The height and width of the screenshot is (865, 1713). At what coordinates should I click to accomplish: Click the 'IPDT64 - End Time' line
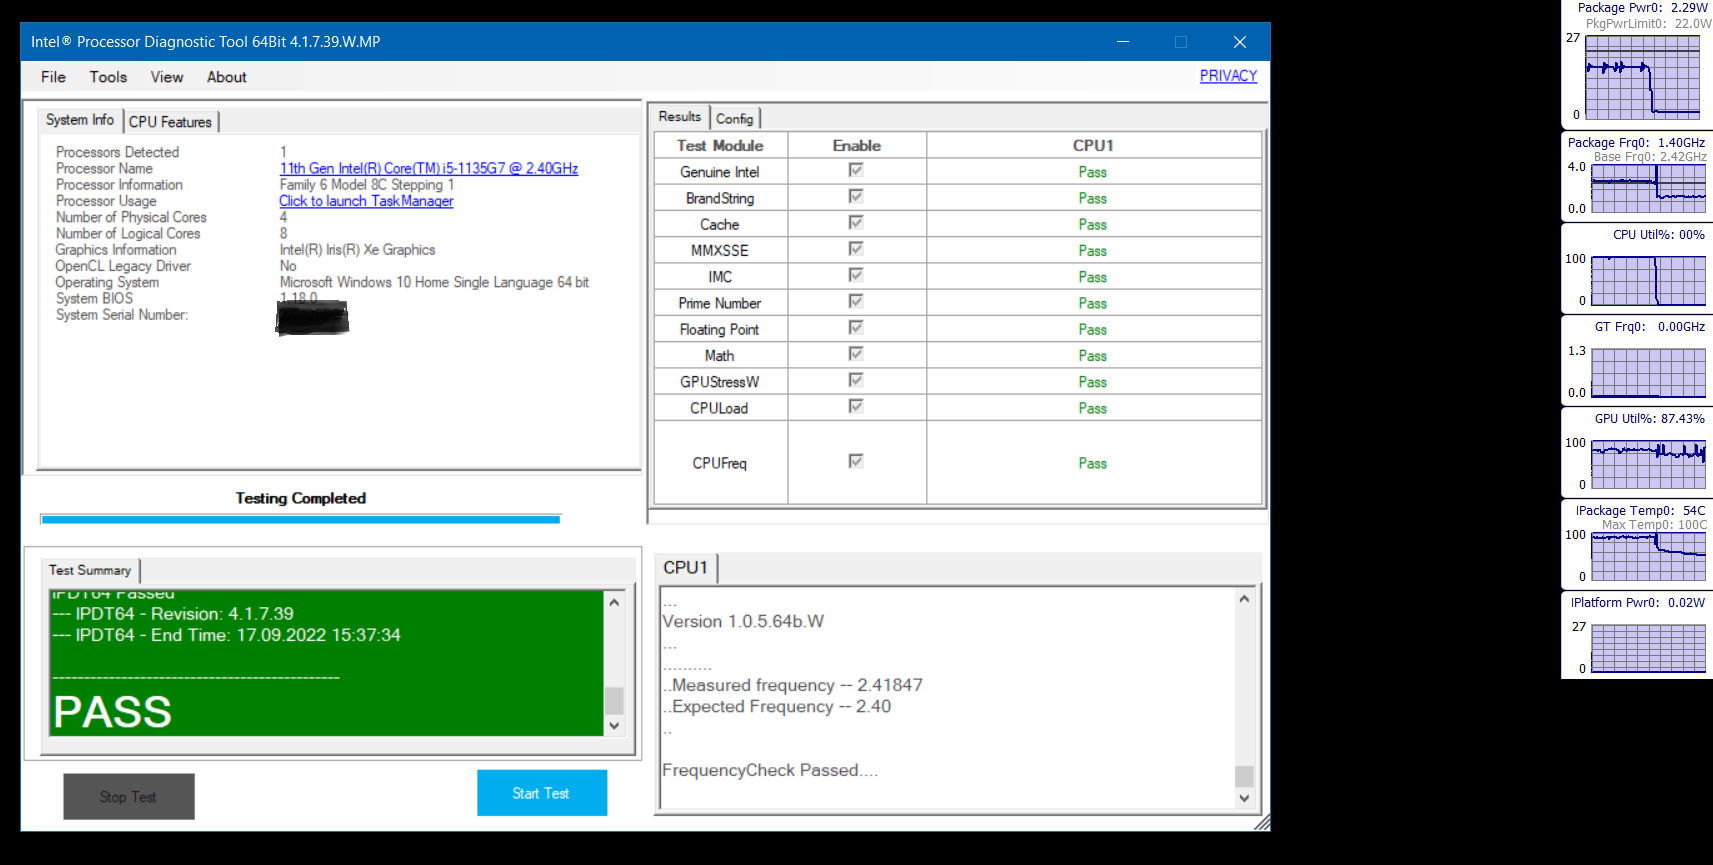(227, 635)
